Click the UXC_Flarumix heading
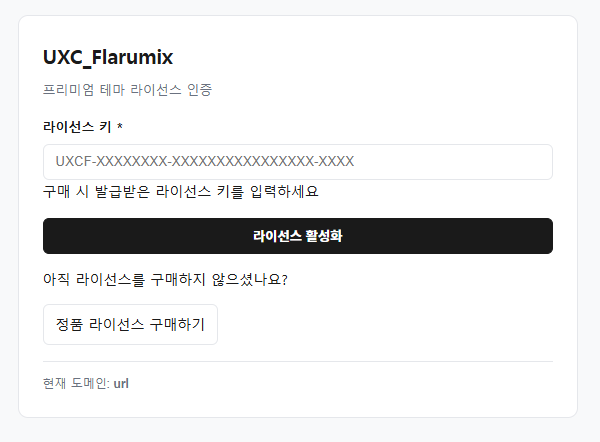Viewport: 600px width, 442px height. point(108,58)
